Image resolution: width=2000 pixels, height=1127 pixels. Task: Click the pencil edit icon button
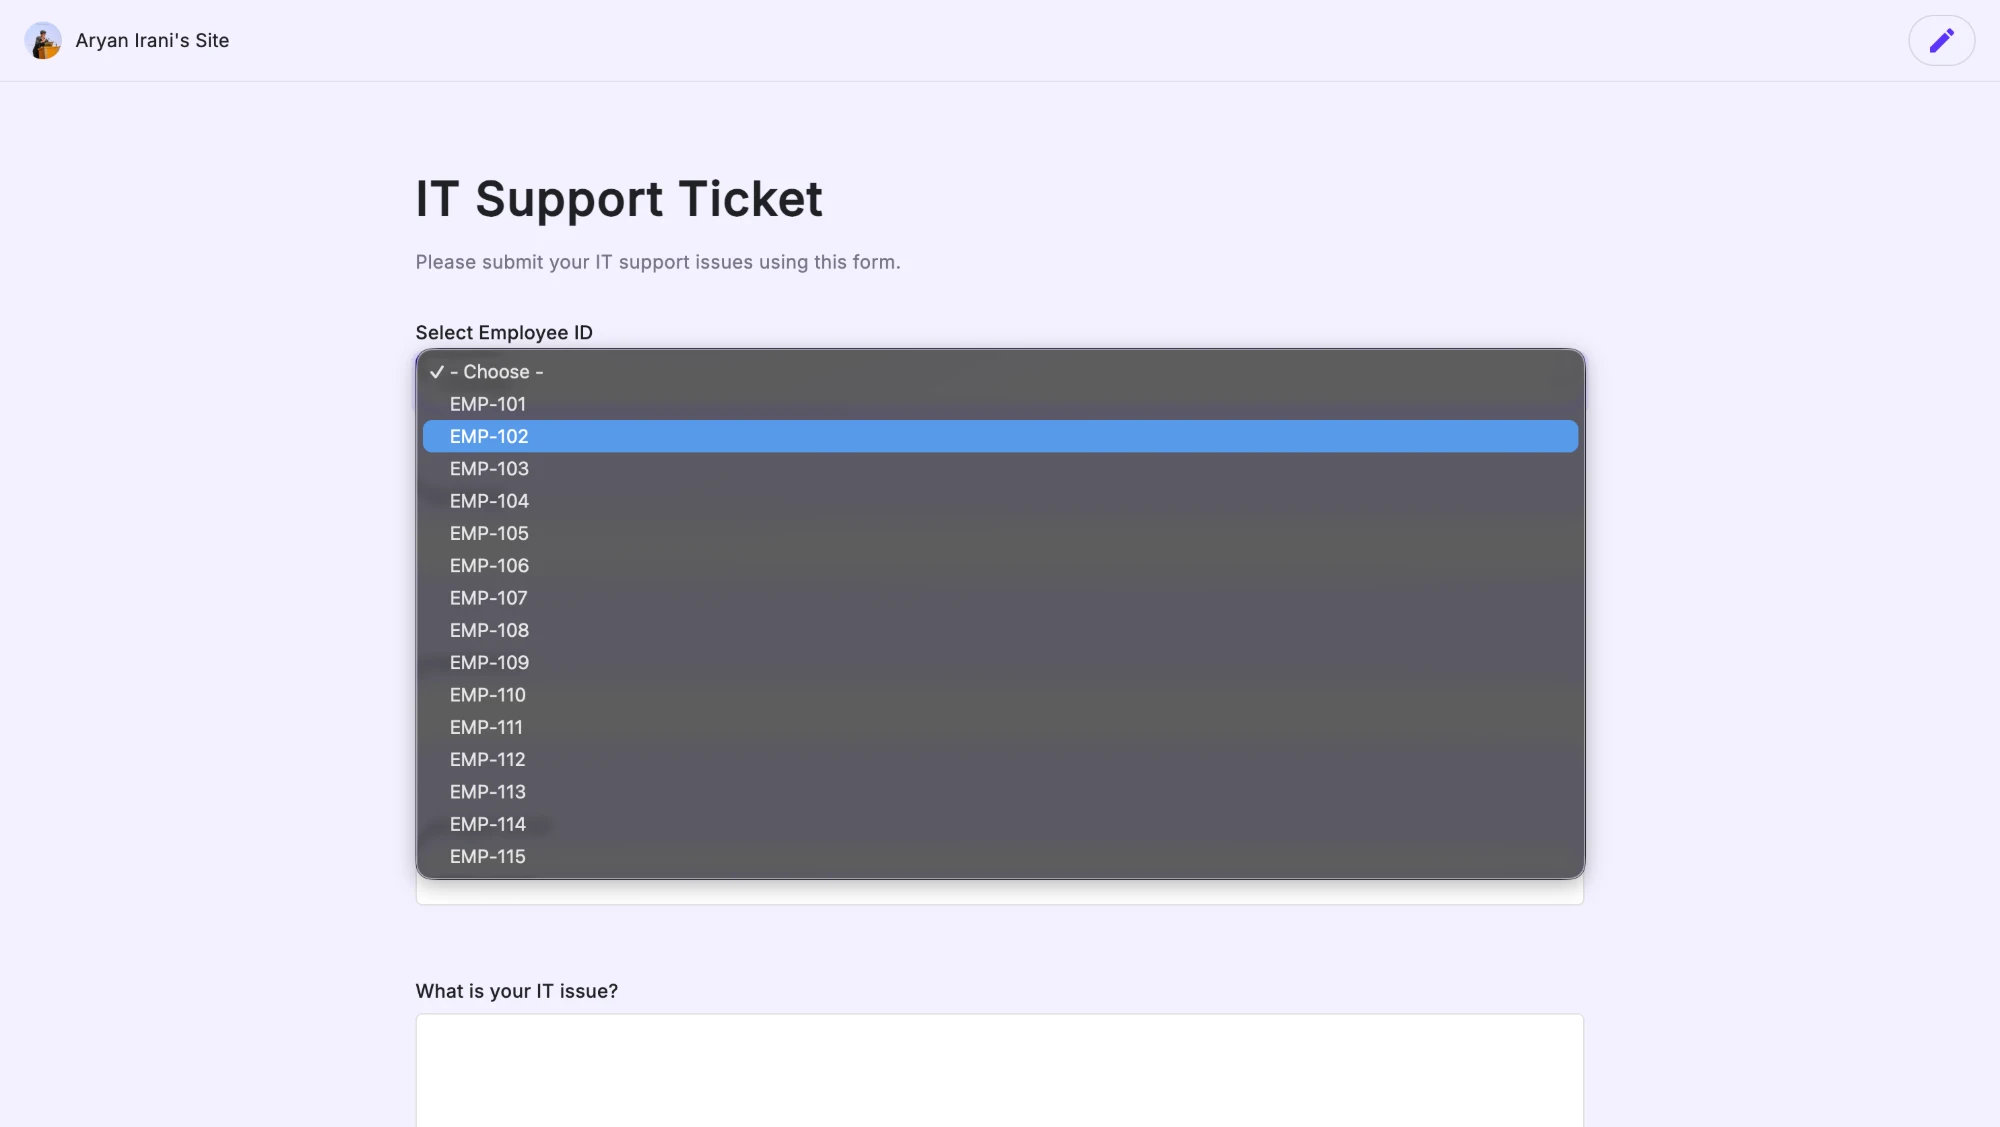pyautogui.click(x=1941, y=40)
